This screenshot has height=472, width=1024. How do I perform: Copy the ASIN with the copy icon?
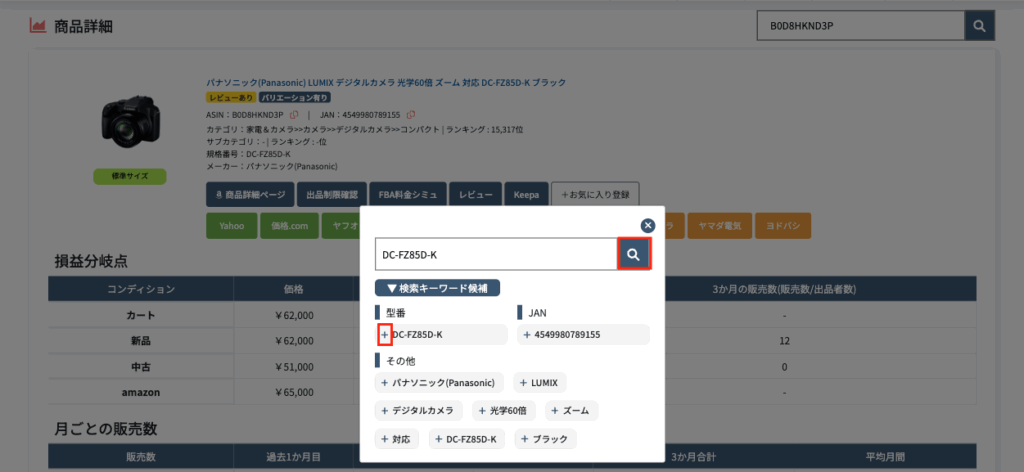[x=294, y=115]
